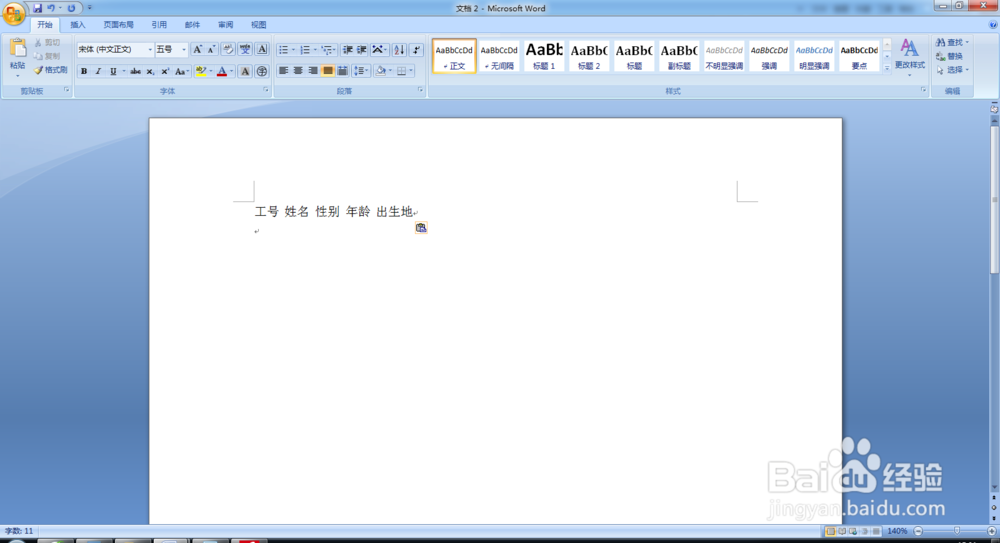Viewport: 1000px width, 543px height.
Task: Open font name dropdown 宋体
Action: click(151, 50)
